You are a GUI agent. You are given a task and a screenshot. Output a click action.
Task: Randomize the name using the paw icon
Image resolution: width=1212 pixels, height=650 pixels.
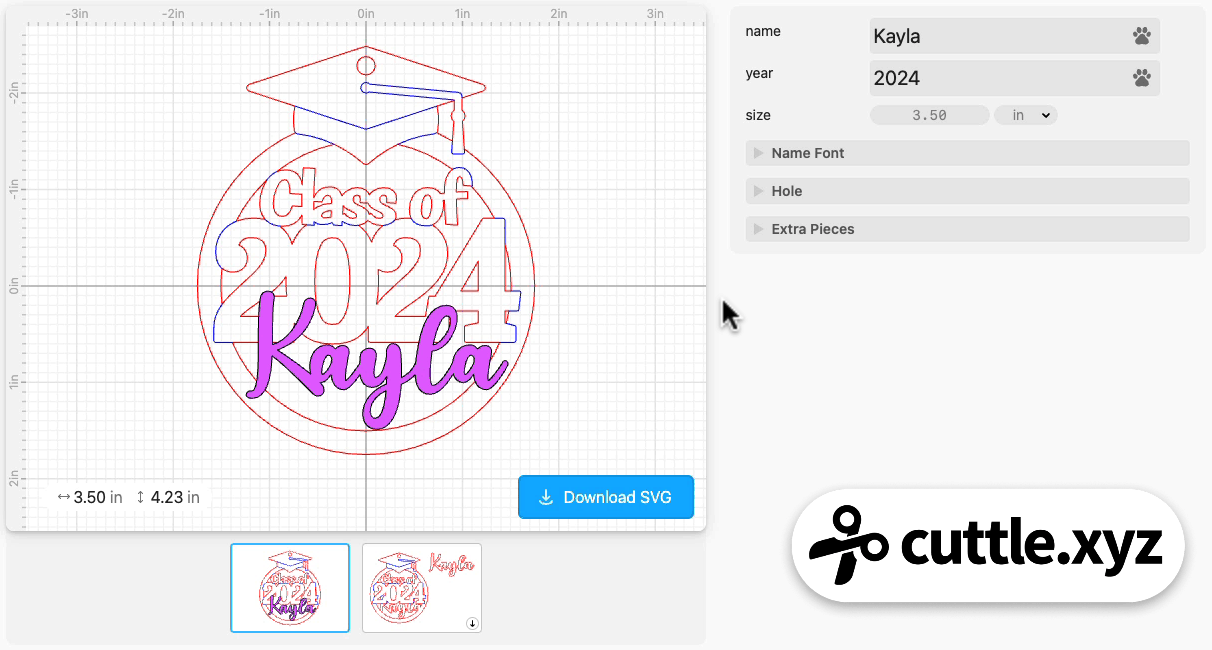pyautogui.click(x=1144, y=35)
